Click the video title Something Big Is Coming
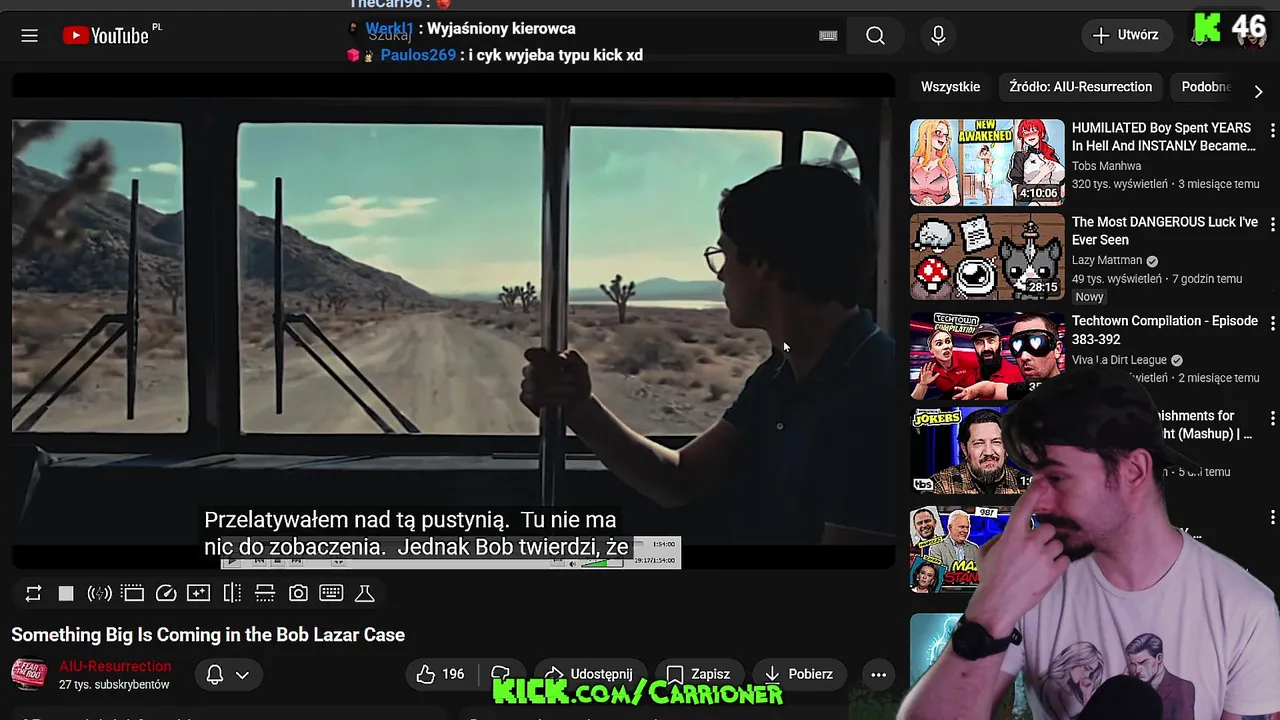The image size is (1280, 720). [x=208, y=635]
